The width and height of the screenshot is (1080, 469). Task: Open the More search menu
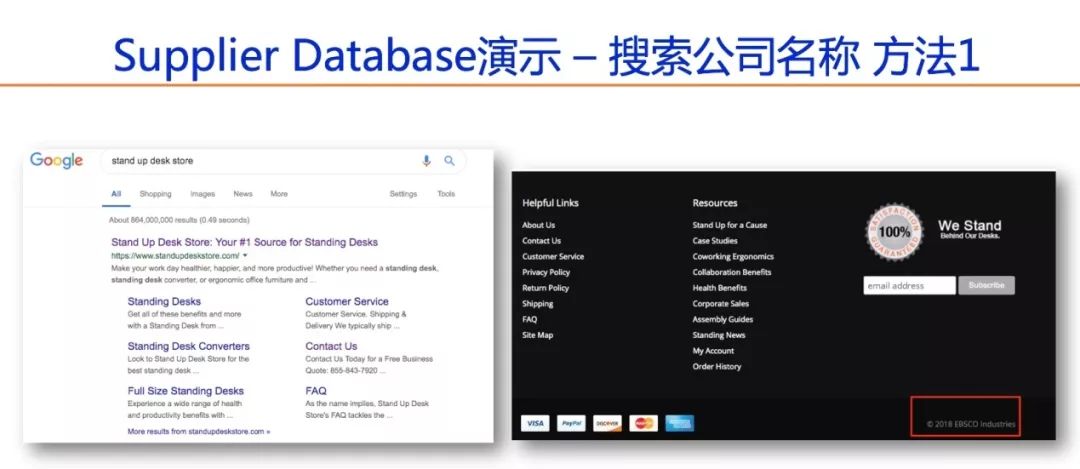pyautogui.click(x=279, y=194)
